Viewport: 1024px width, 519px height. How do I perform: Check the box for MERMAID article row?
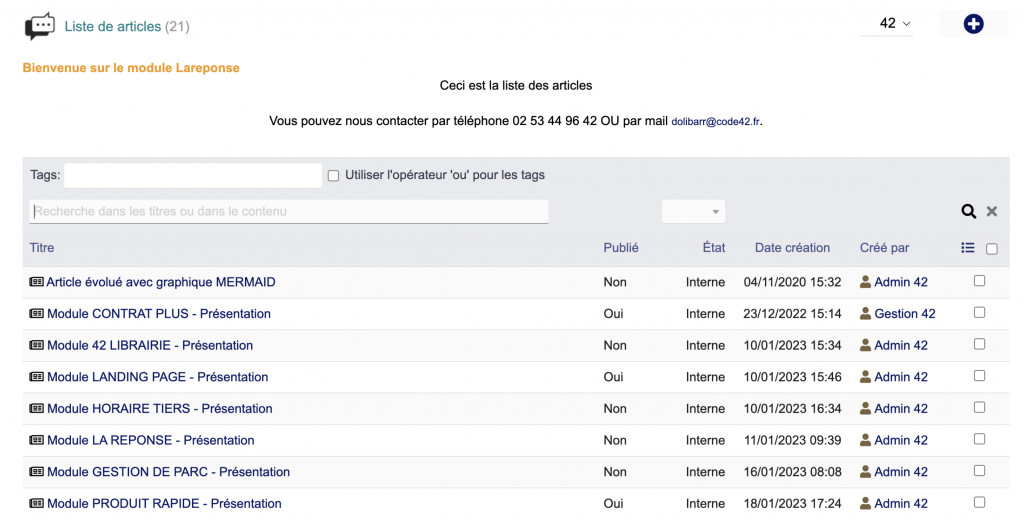coord(979,281)
